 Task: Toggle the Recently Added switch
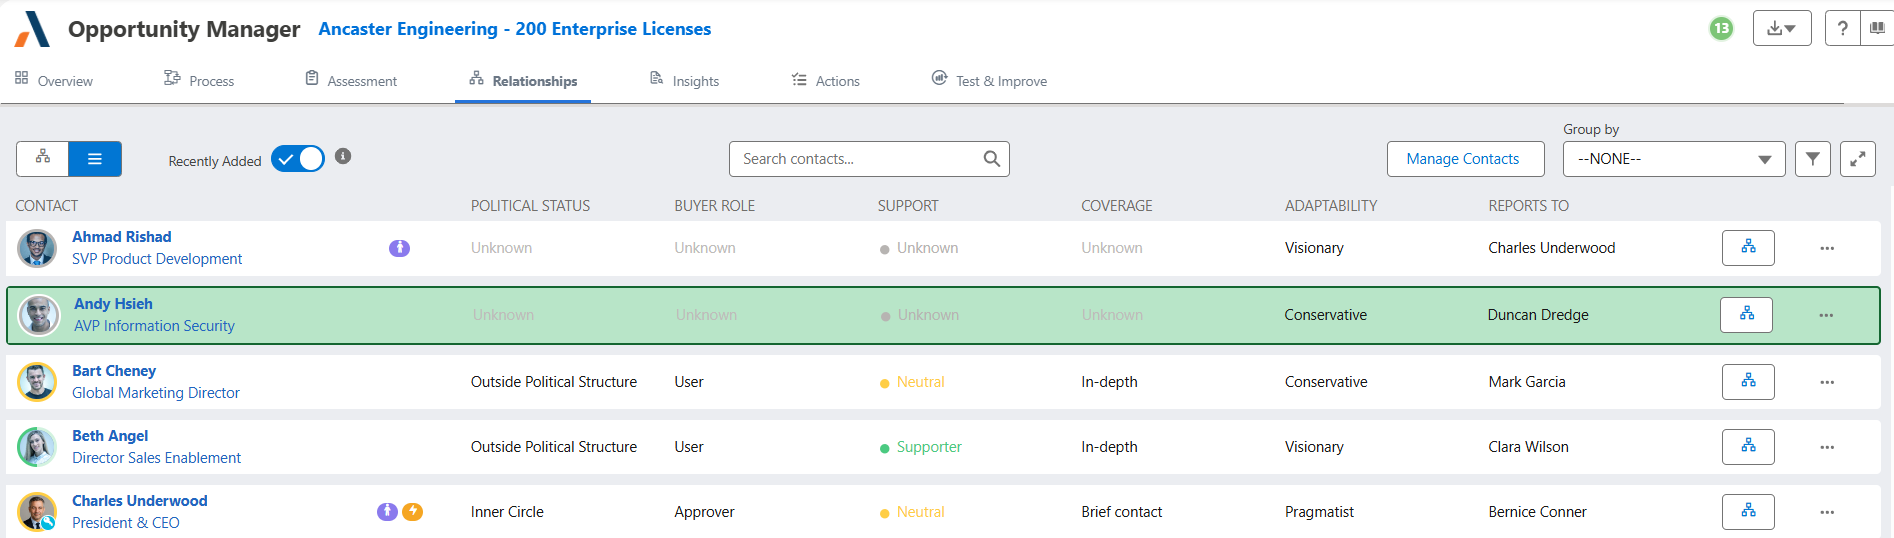298,159
